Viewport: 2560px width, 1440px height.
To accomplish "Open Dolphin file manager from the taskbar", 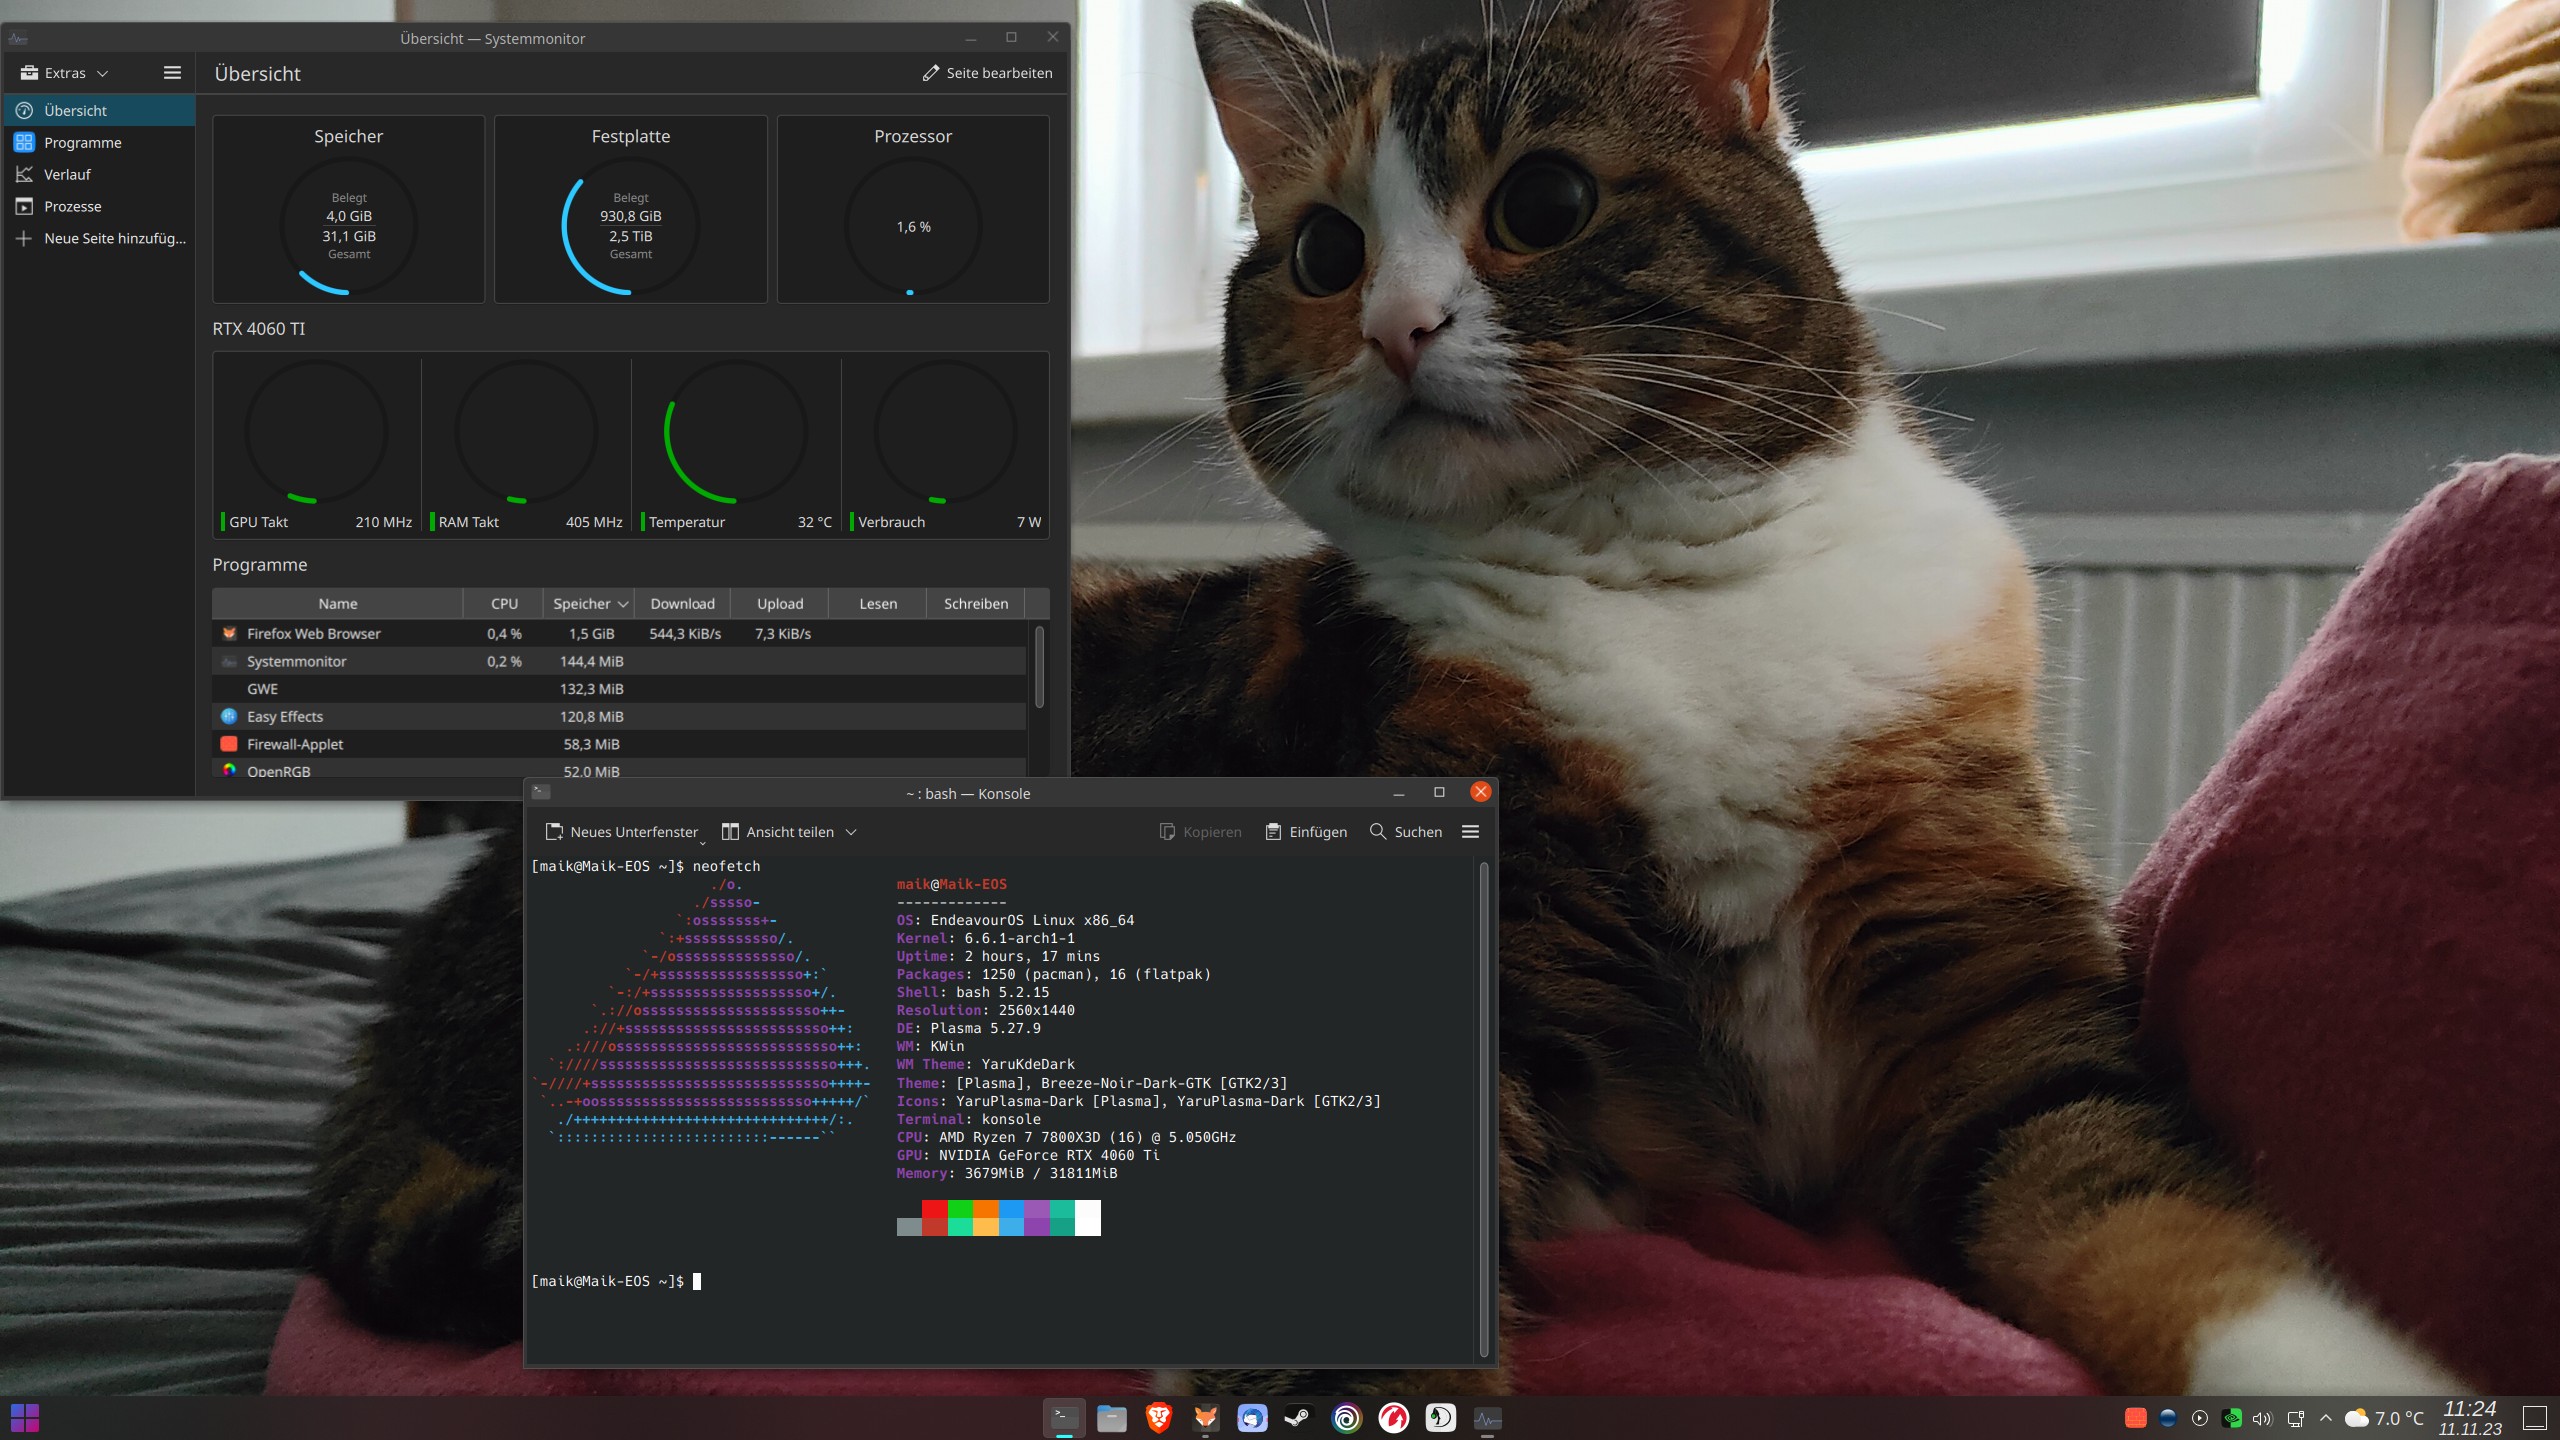I will 1111,1418.
